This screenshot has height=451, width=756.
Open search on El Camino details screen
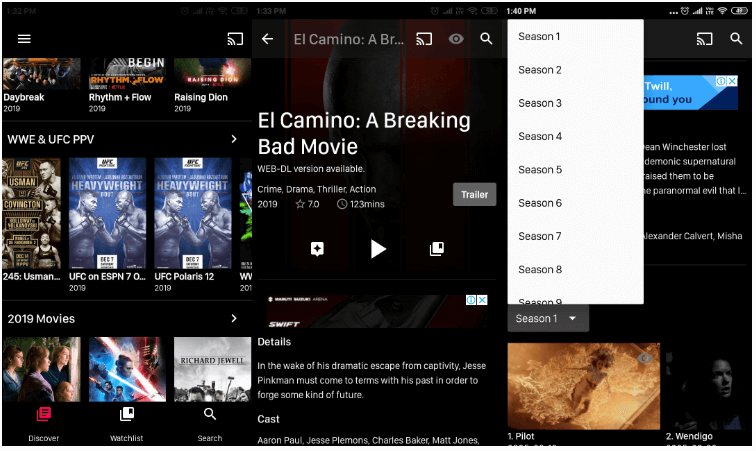[x=486, y=39]
